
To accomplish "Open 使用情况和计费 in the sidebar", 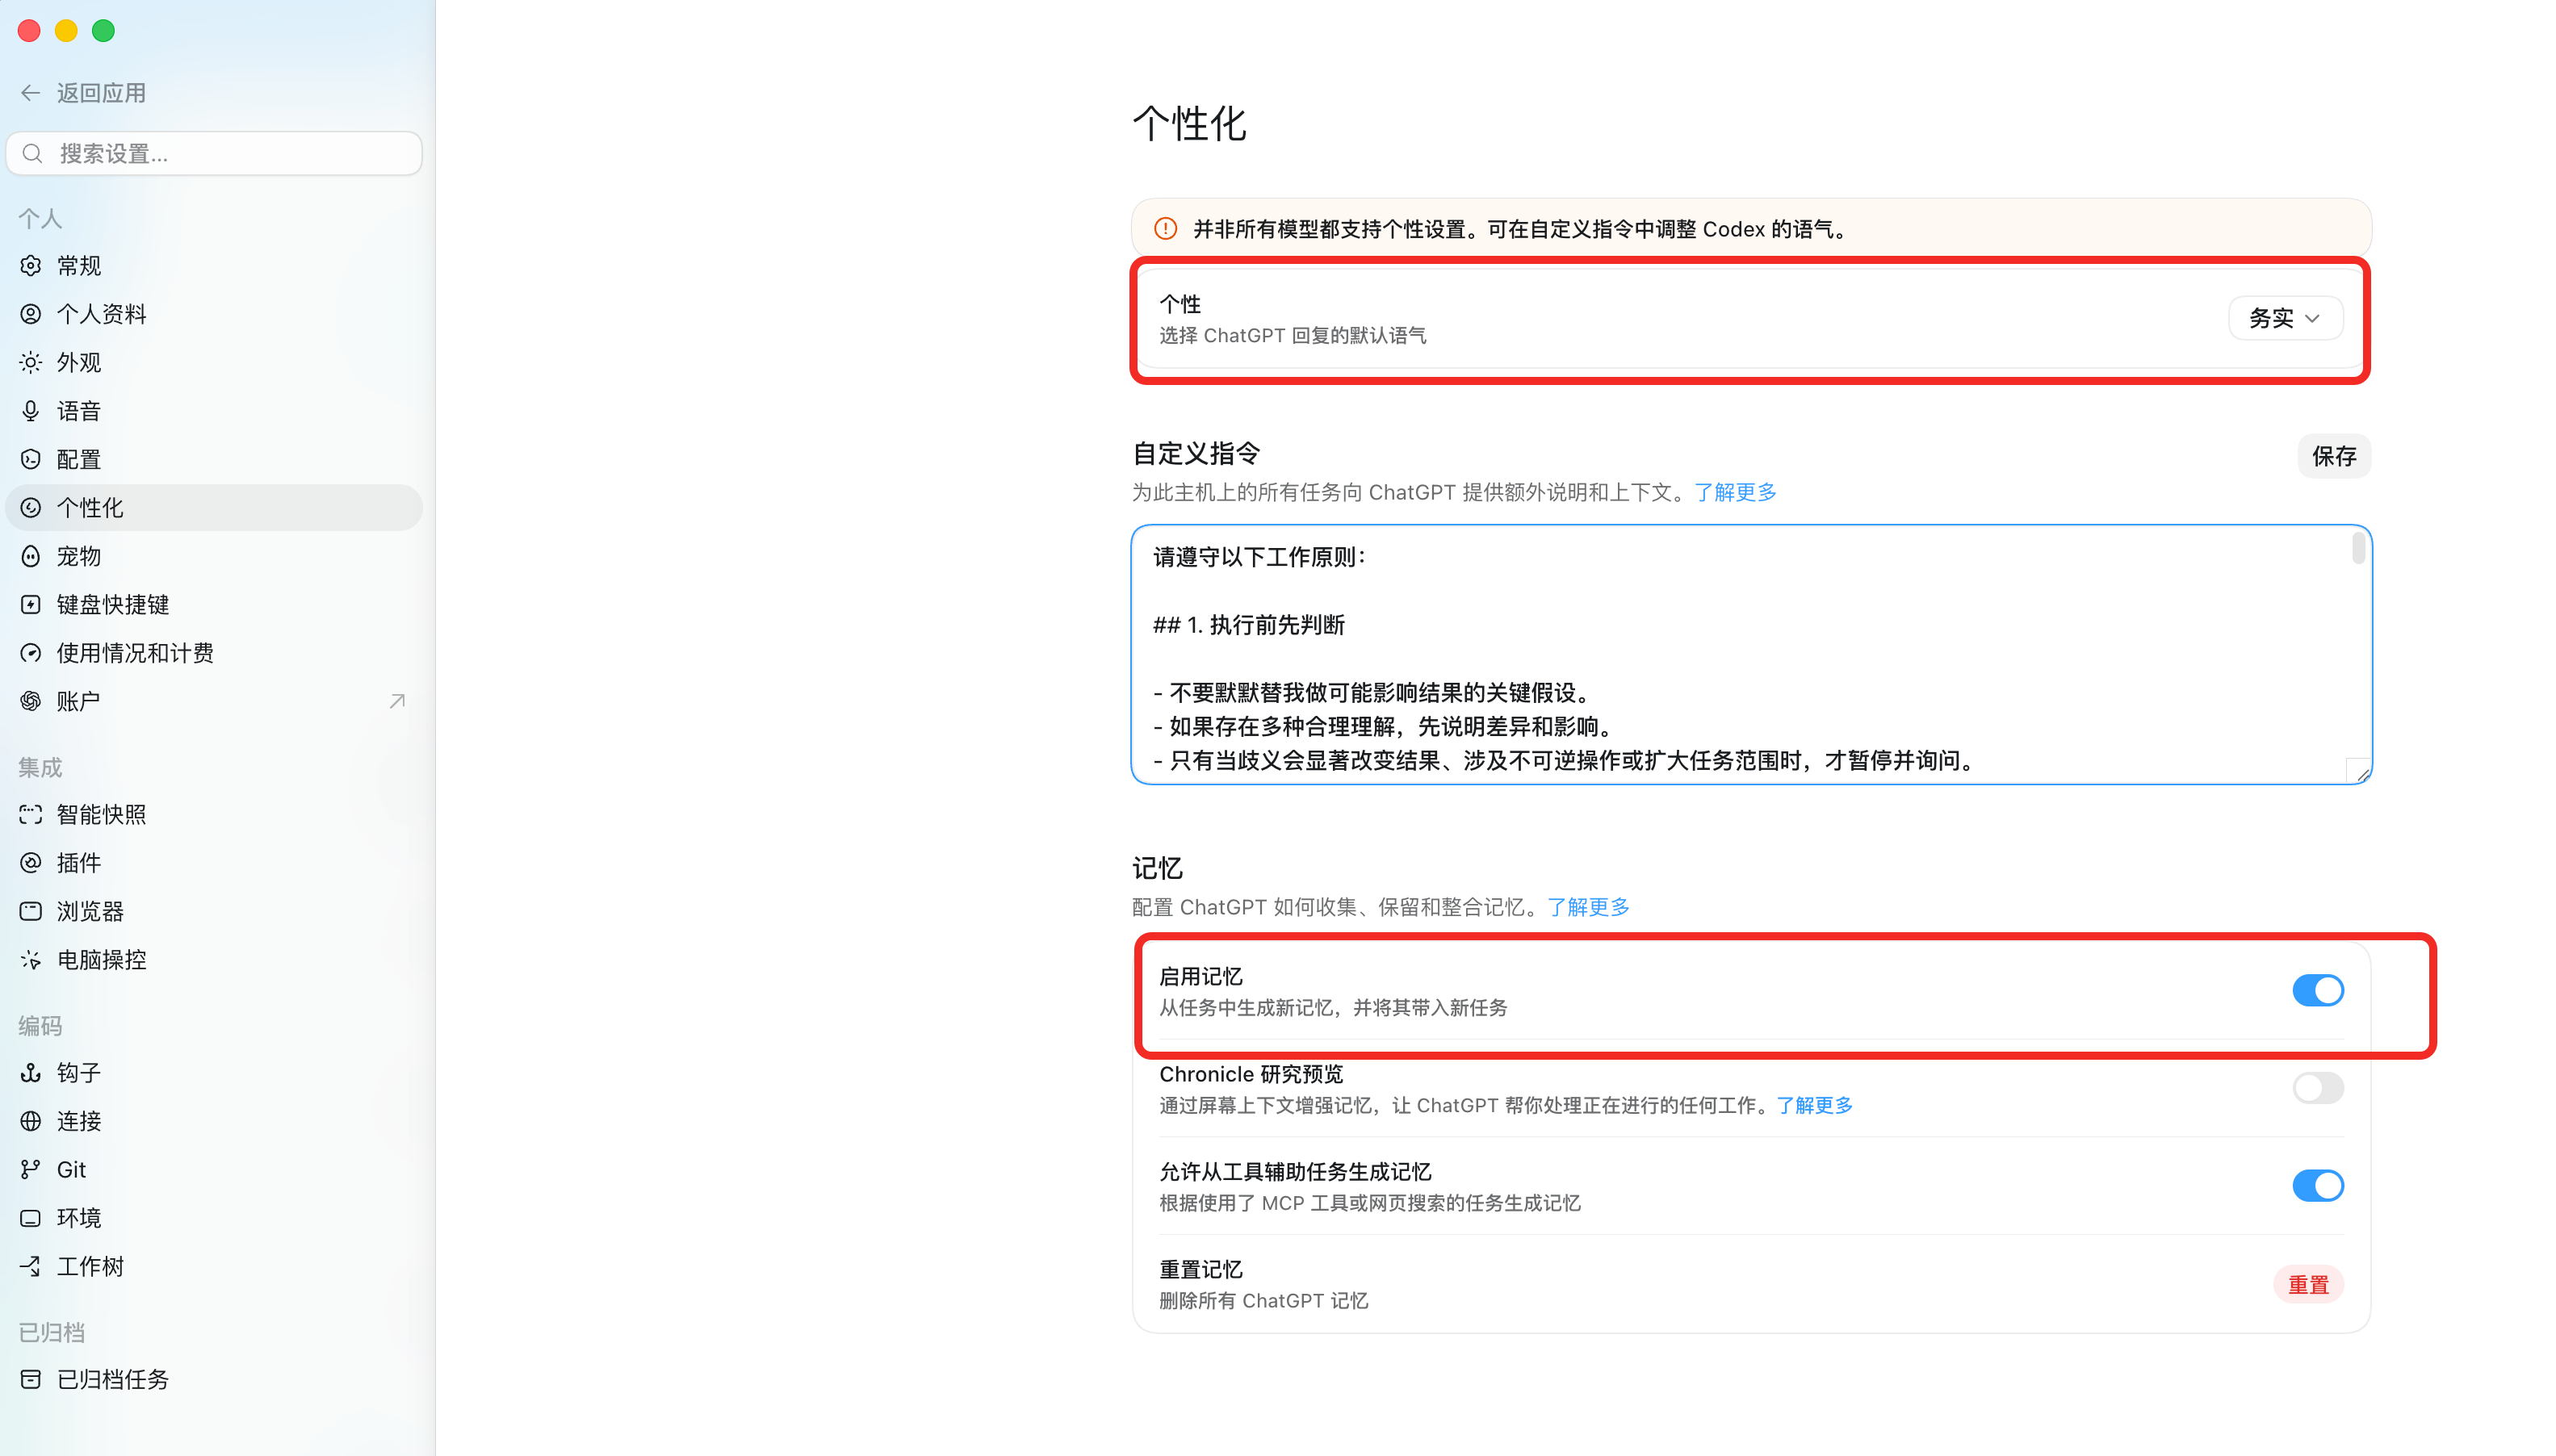I will pyautogui.click(x=213, y=653).
